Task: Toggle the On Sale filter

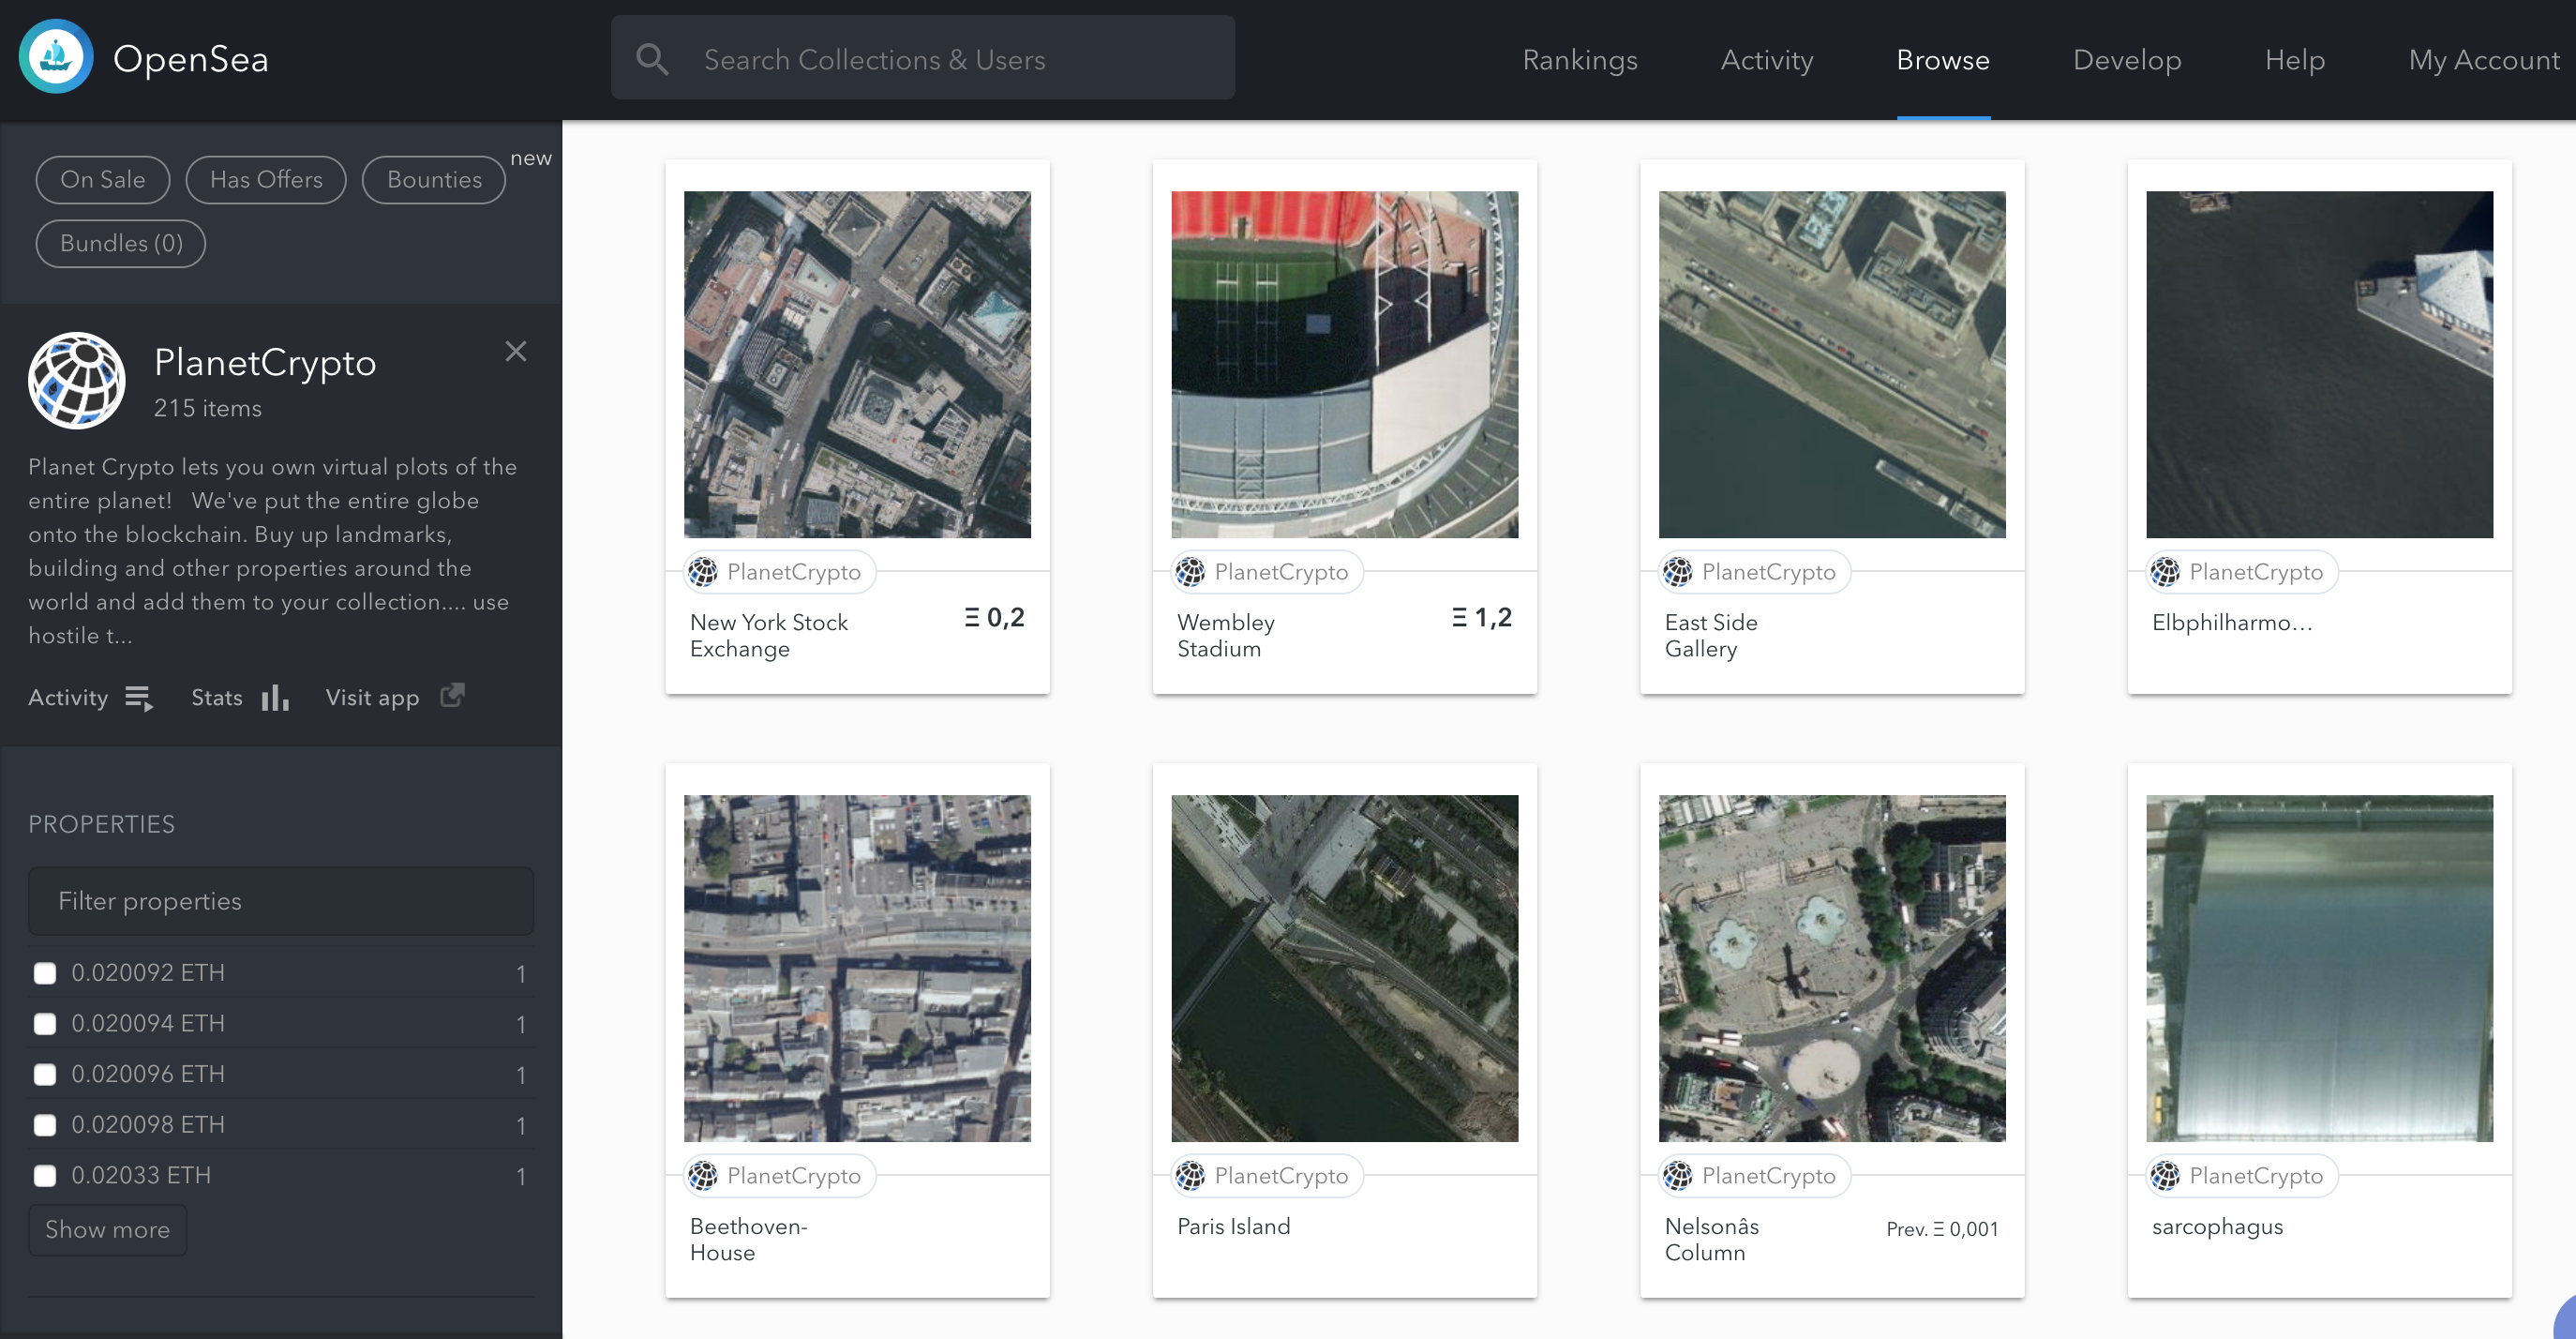Action: tap(103, 180)
